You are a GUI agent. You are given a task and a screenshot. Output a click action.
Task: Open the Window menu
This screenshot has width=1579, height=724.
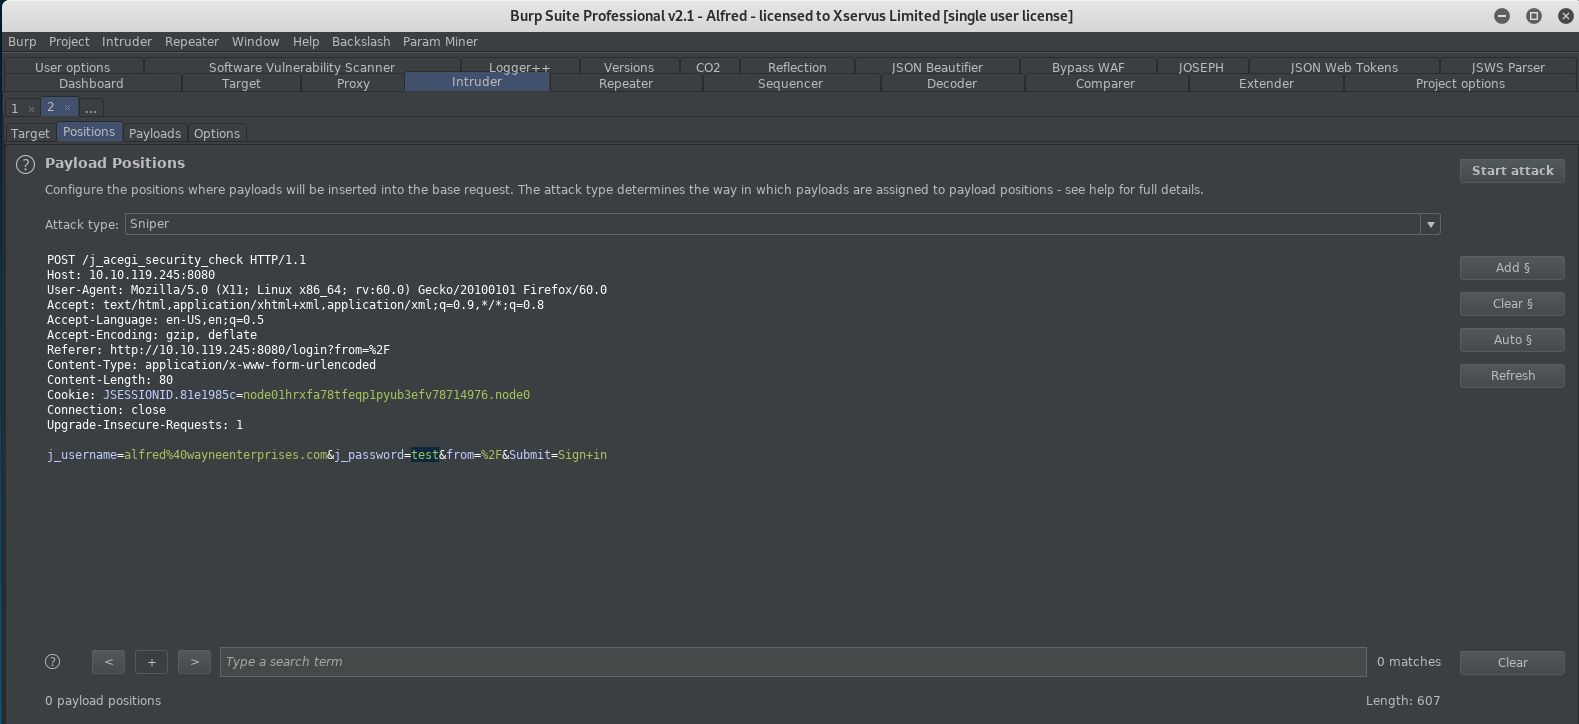256,42
